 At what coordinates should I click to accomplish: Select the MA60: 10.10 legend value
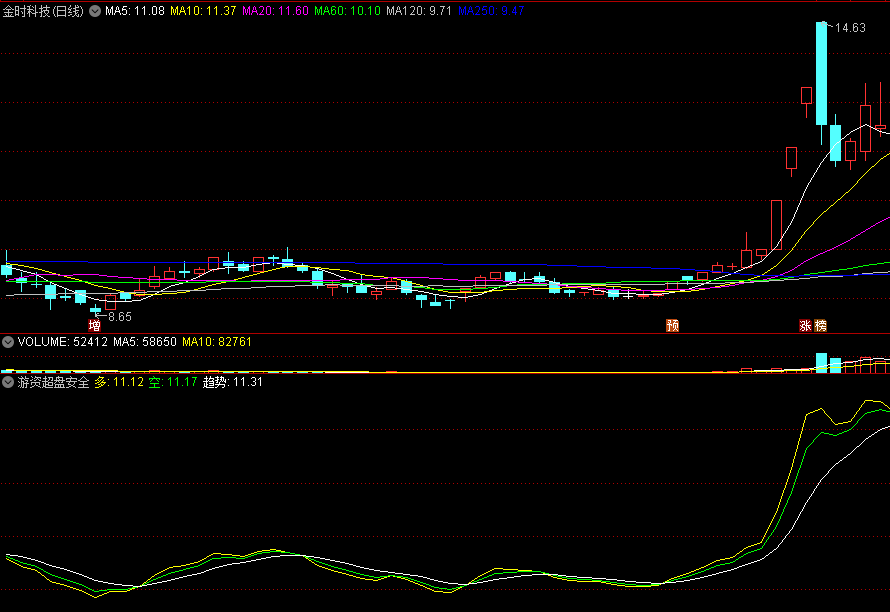click(x=347, y=11)
